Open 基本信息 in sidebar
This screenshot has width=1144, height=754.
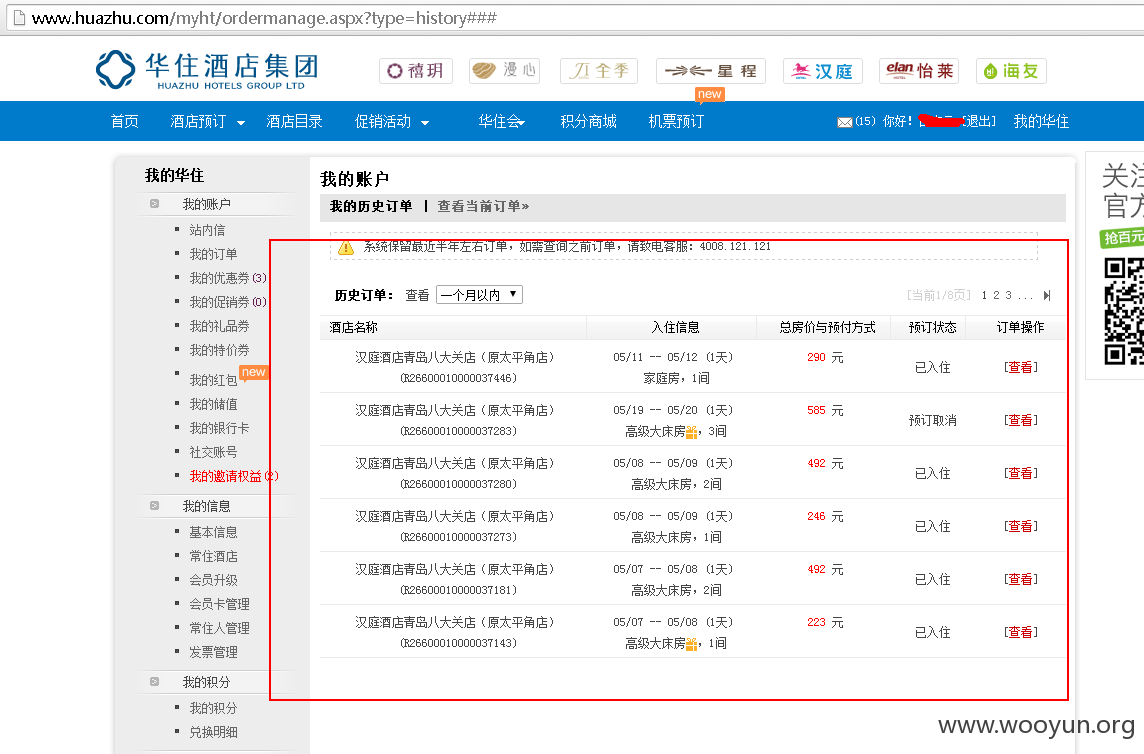[213, 532]
